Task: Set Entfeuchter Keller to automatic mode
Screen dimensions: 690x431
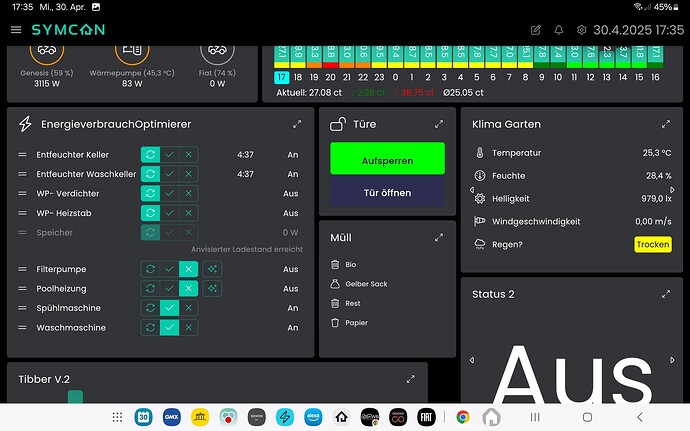Action: click(150, 155)
